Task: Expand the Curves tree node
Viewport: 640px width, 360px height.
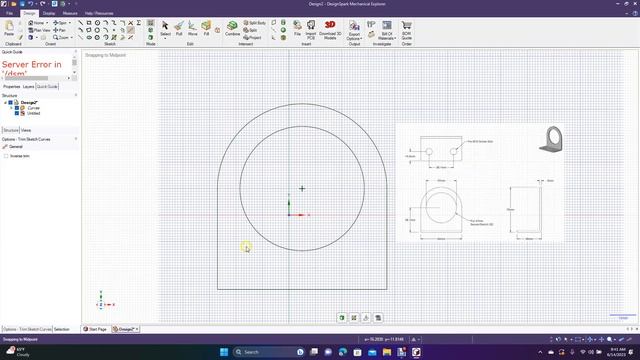Action: (x=11, y=108)
